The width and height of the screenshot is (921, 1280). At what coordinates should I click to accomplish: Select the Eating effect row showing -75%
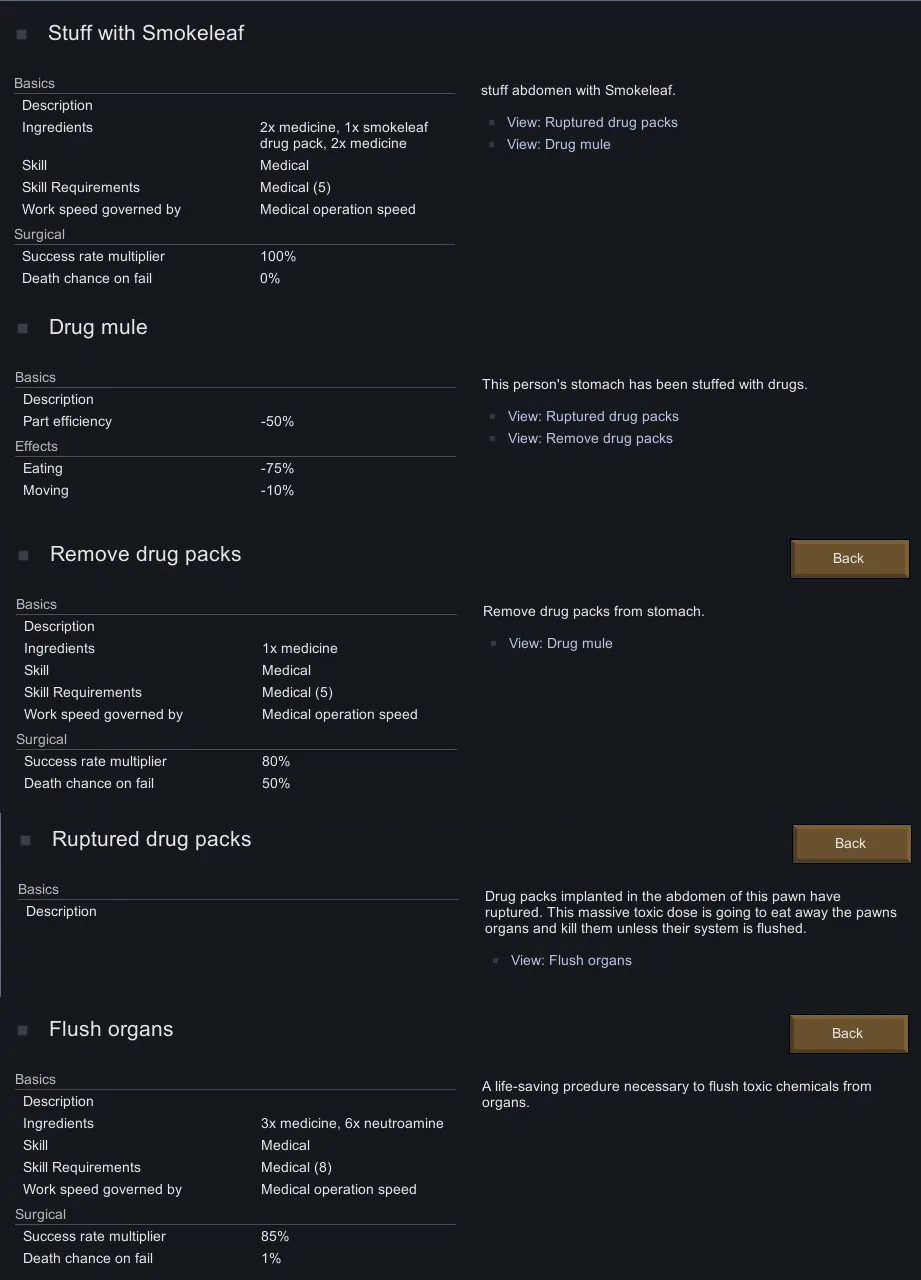click(236, 468)
